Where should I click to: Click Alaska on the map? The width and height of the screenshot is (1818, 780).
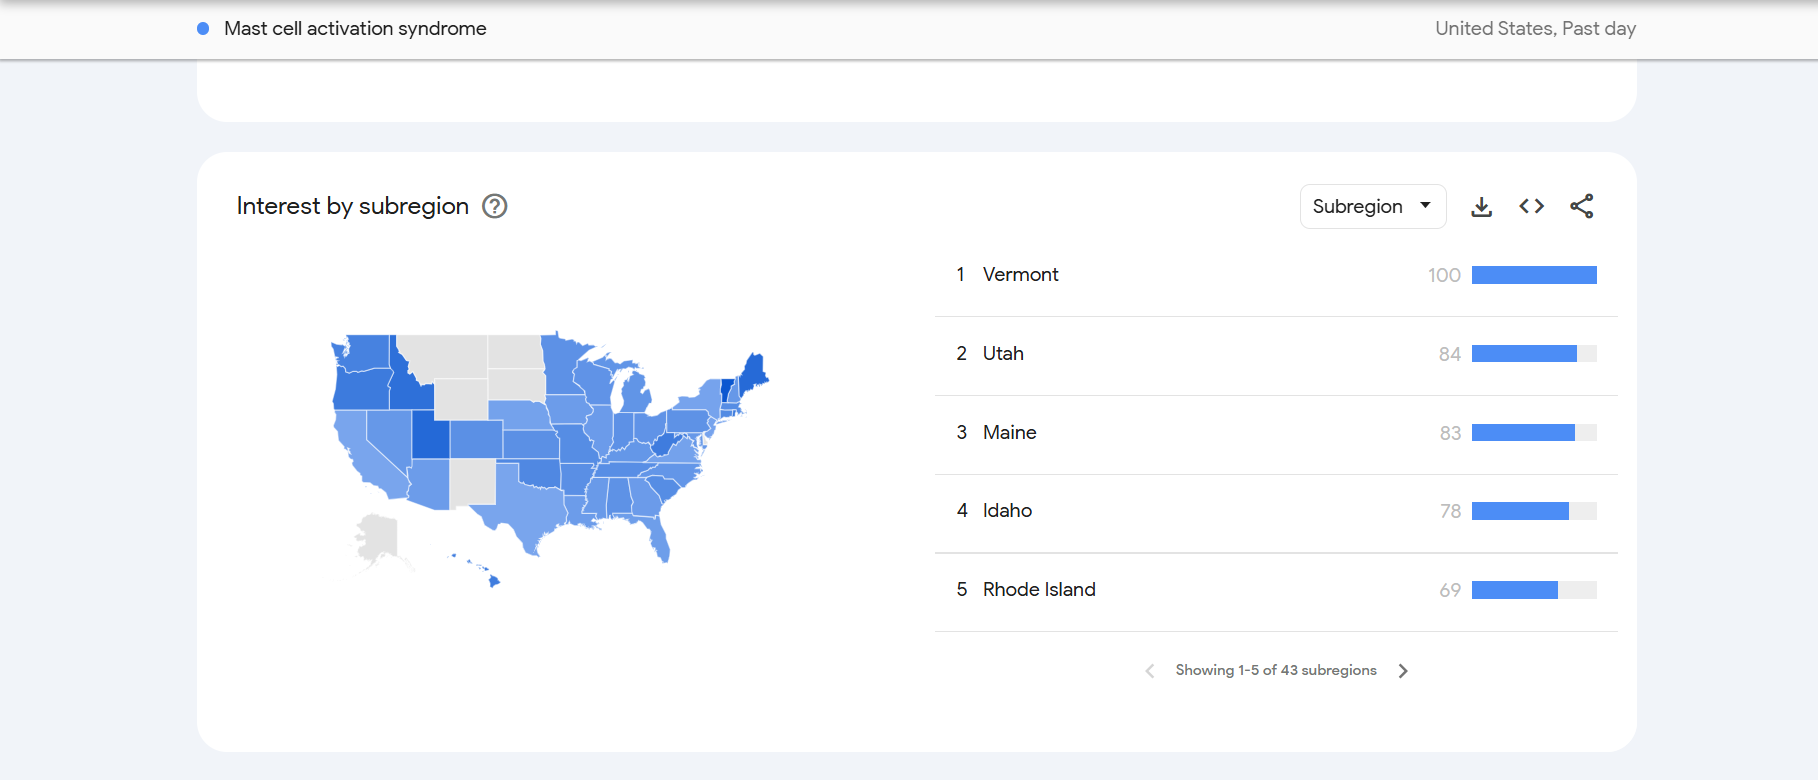(378, 538)
